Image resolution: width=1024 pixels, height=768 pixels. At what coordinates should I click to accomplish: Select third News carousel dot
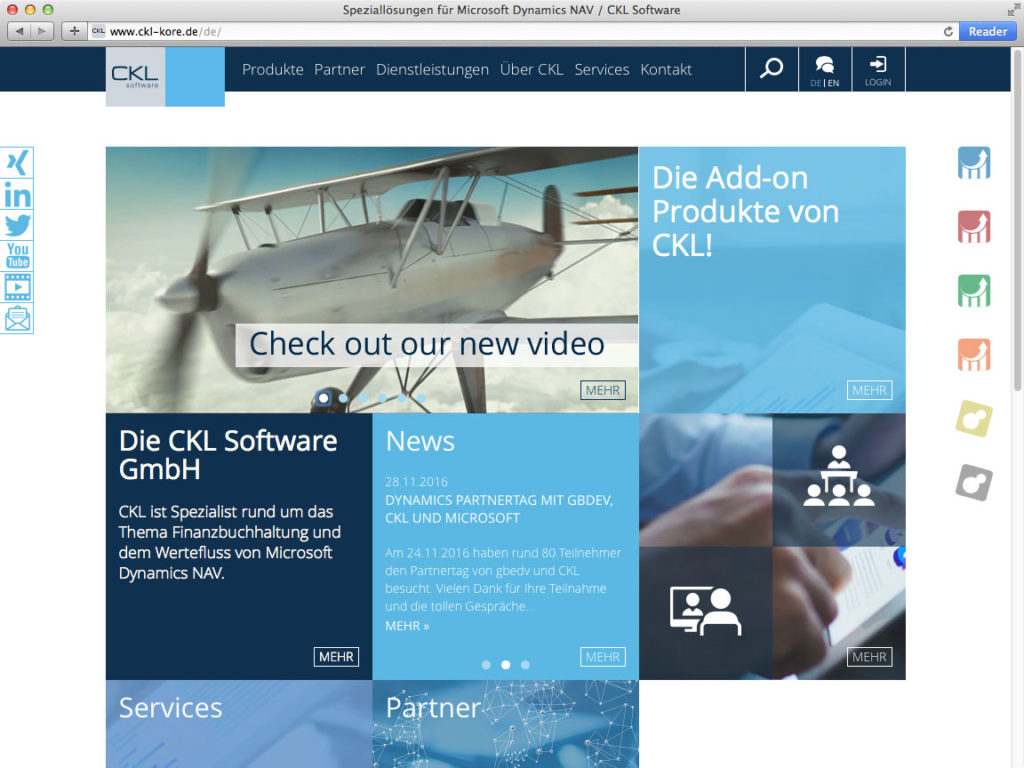pyautogui.click(x=525, y=665)
